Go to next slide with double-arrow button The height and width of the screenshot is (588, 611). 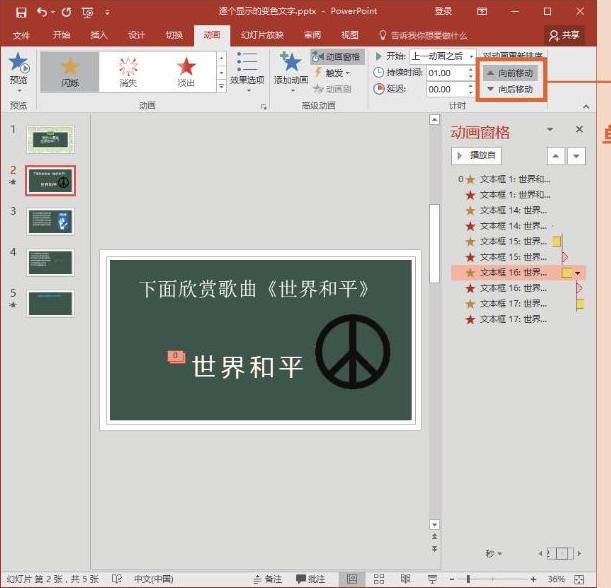(434, 549)
